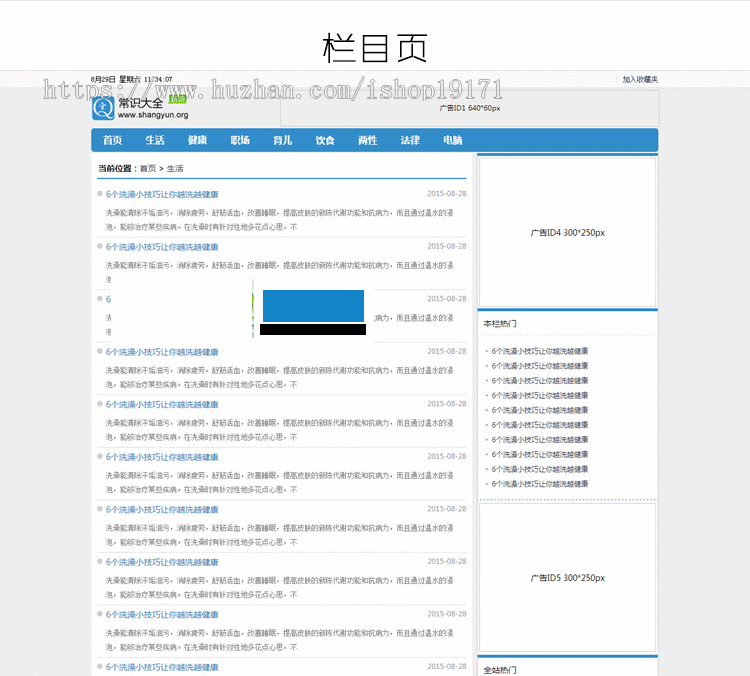Click the 本栏热门 section heading
The image size is (750, 676).
(x=500, y=323)
